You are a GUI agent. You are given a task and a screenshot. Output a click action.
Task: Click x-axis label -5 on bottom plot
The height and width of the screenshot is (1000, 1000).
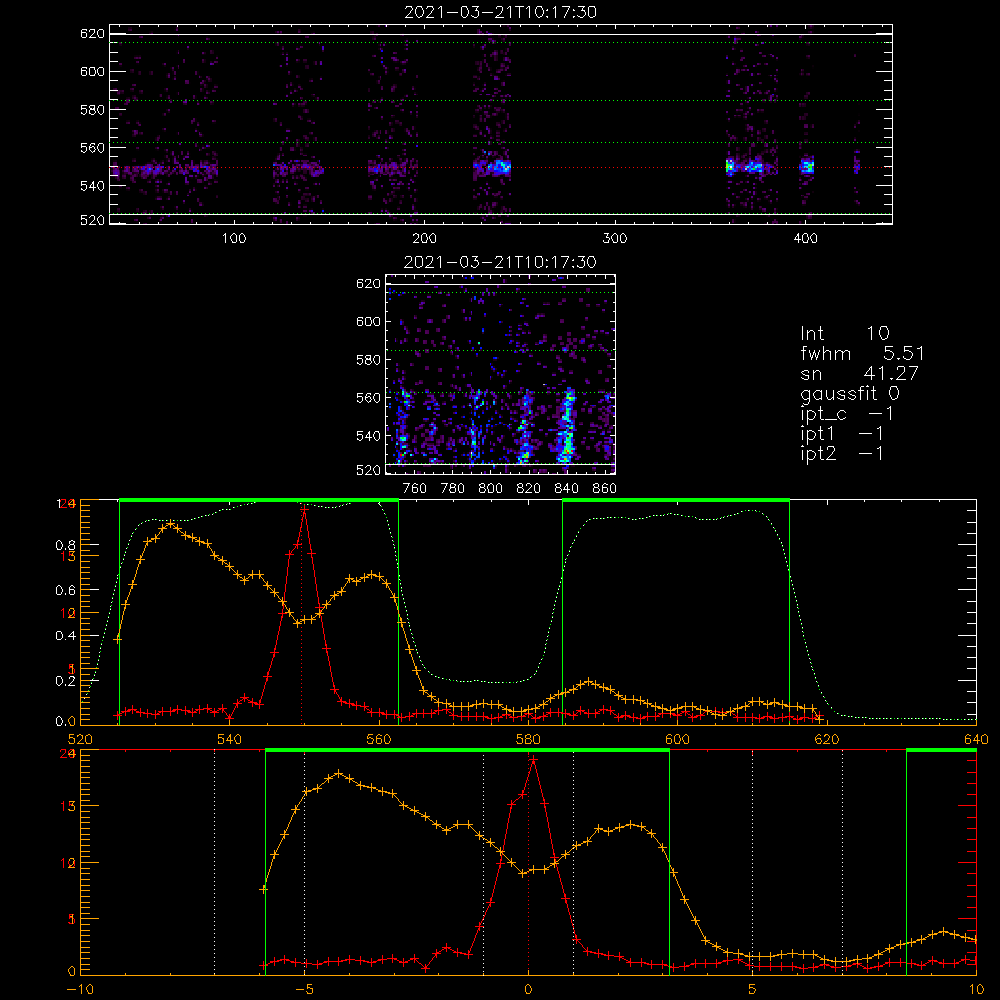point(304,989)
